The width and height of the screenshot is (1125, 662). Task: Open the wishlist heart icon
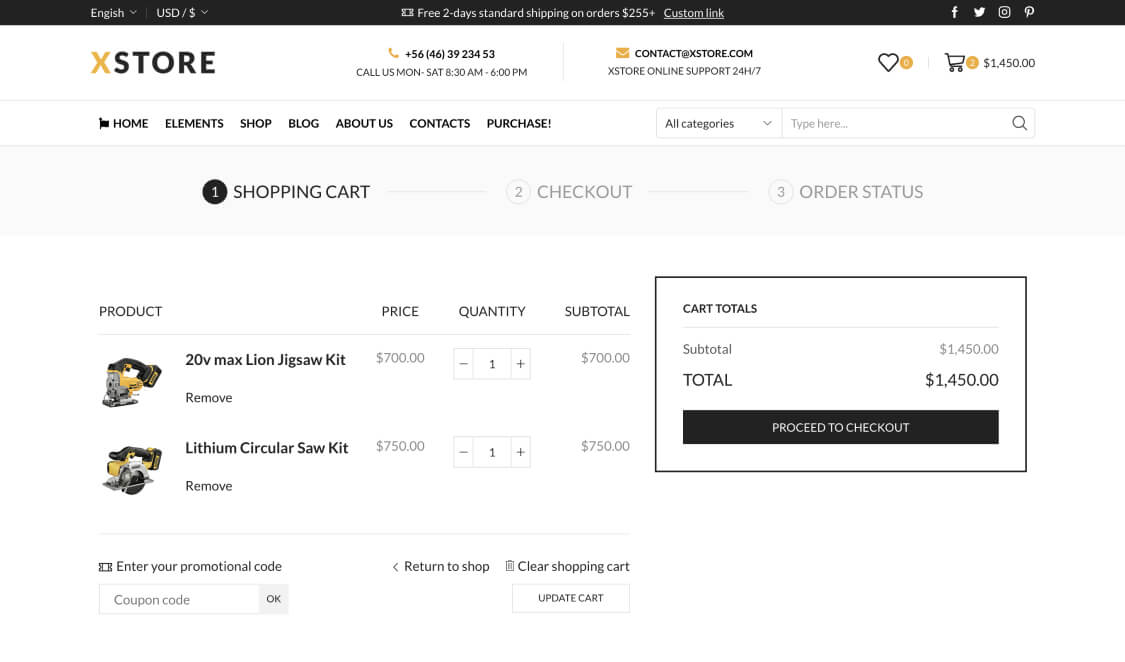888,63
